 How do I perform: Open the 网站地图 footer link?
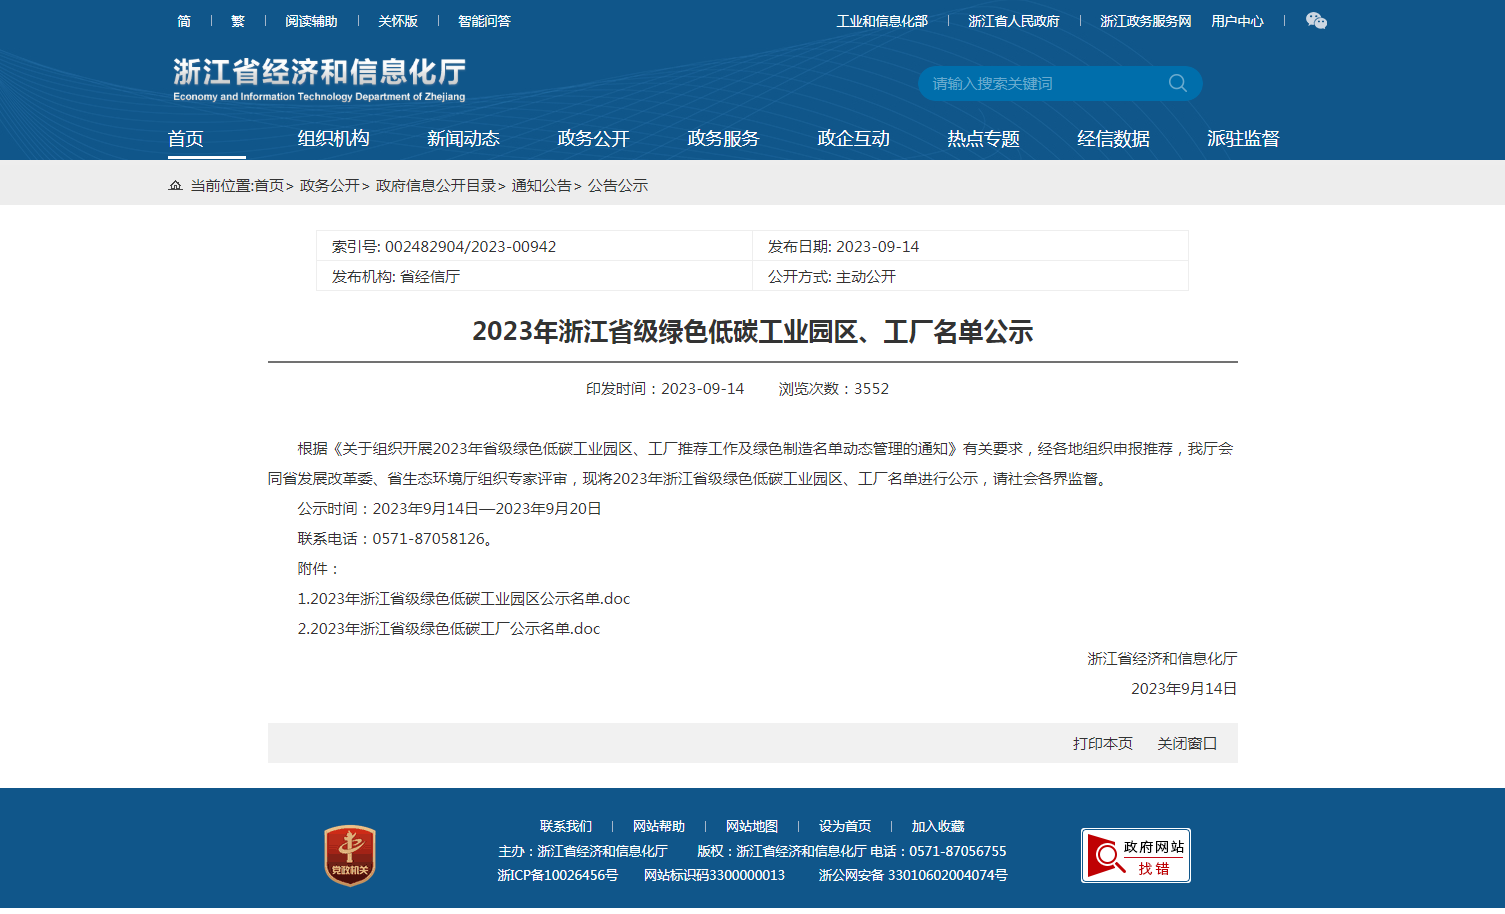pos(751,826)
